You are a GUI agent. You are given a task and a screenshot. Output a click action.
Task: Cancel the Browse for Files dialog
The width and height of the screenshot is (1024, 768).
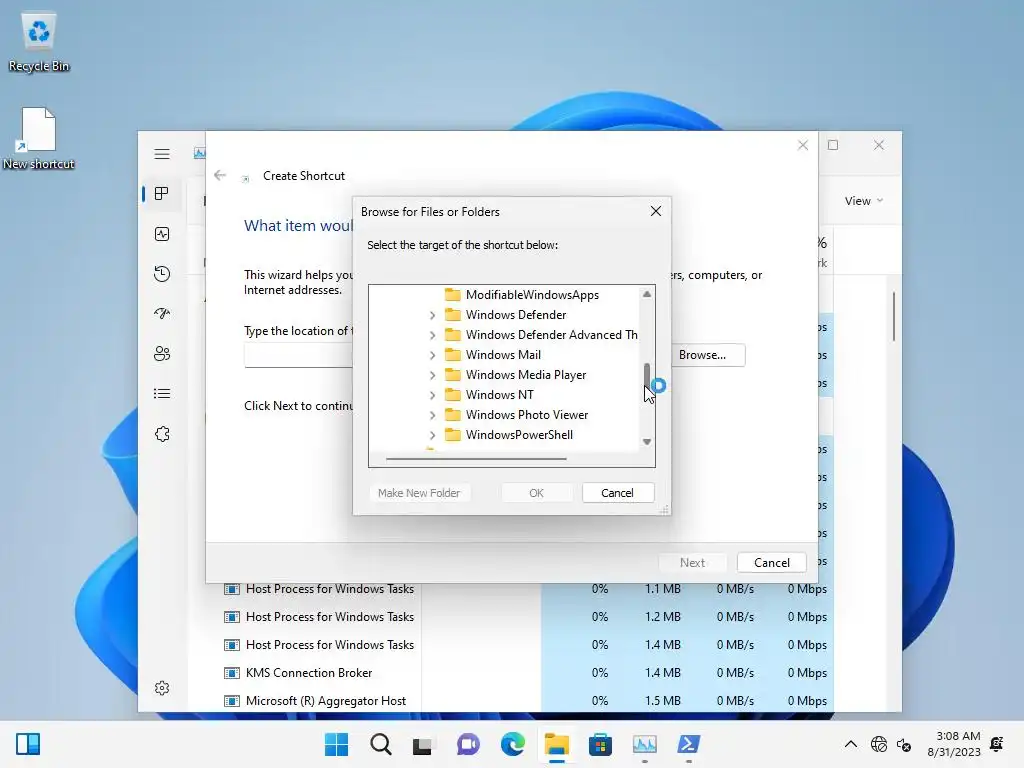pyautogui.click(x=617, y=493)
